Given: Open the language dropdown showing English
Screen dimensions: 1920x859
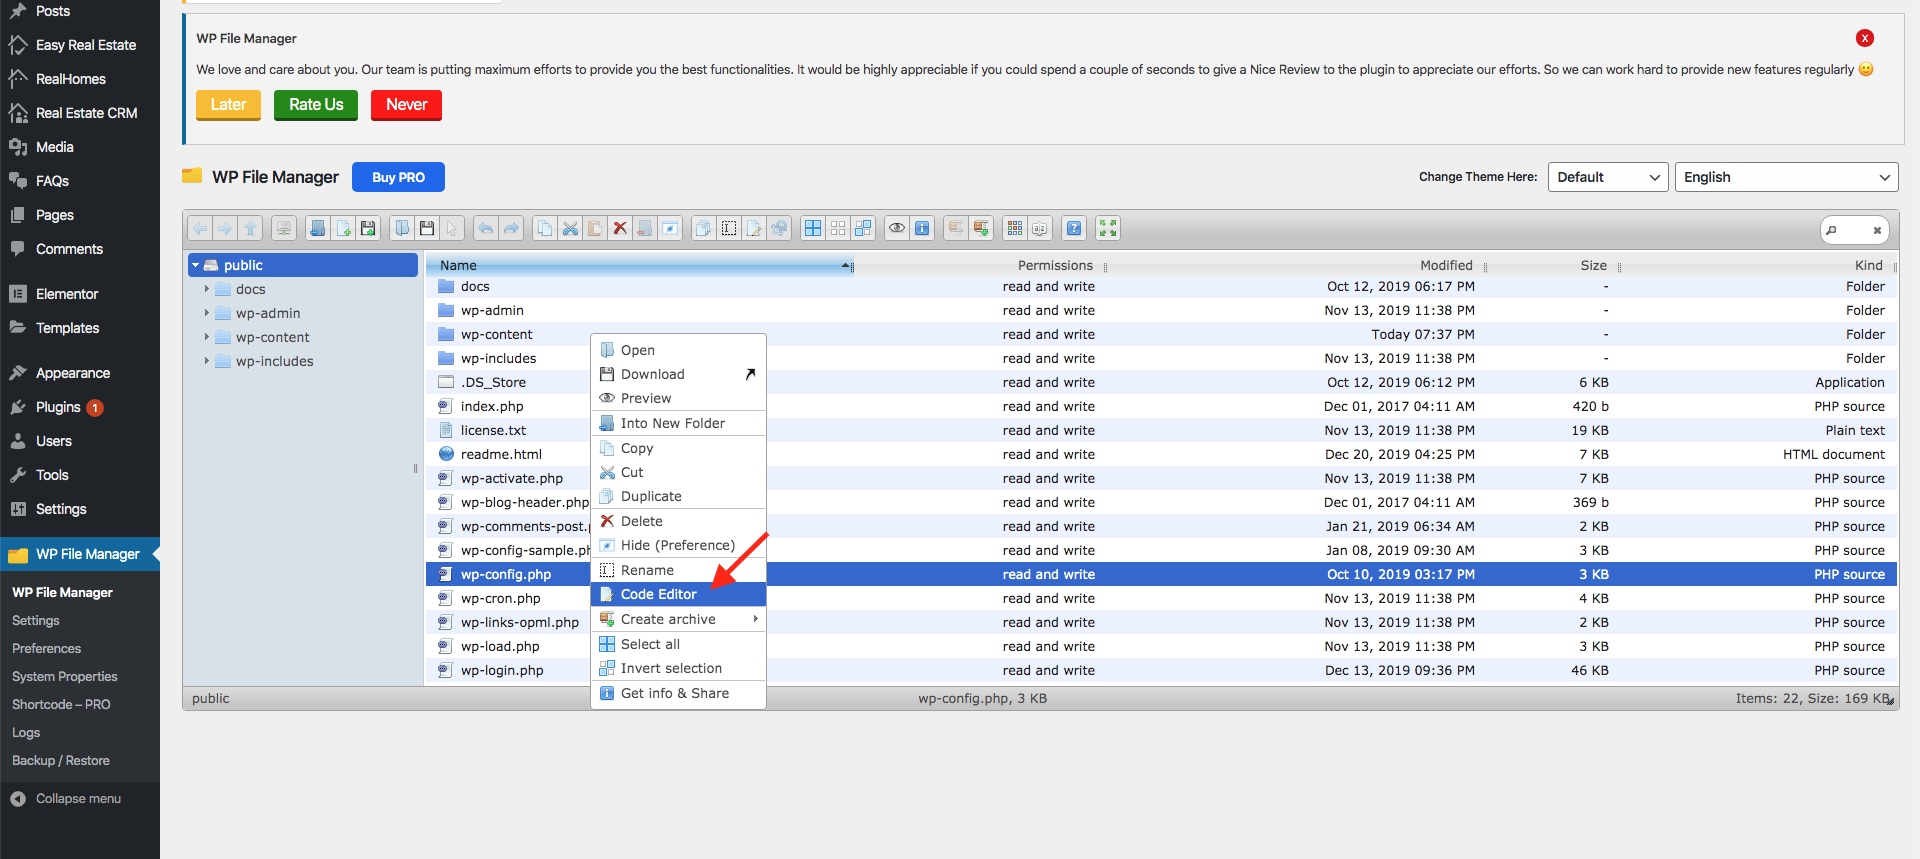Looking at the screenshot, I should [1786, 177].
